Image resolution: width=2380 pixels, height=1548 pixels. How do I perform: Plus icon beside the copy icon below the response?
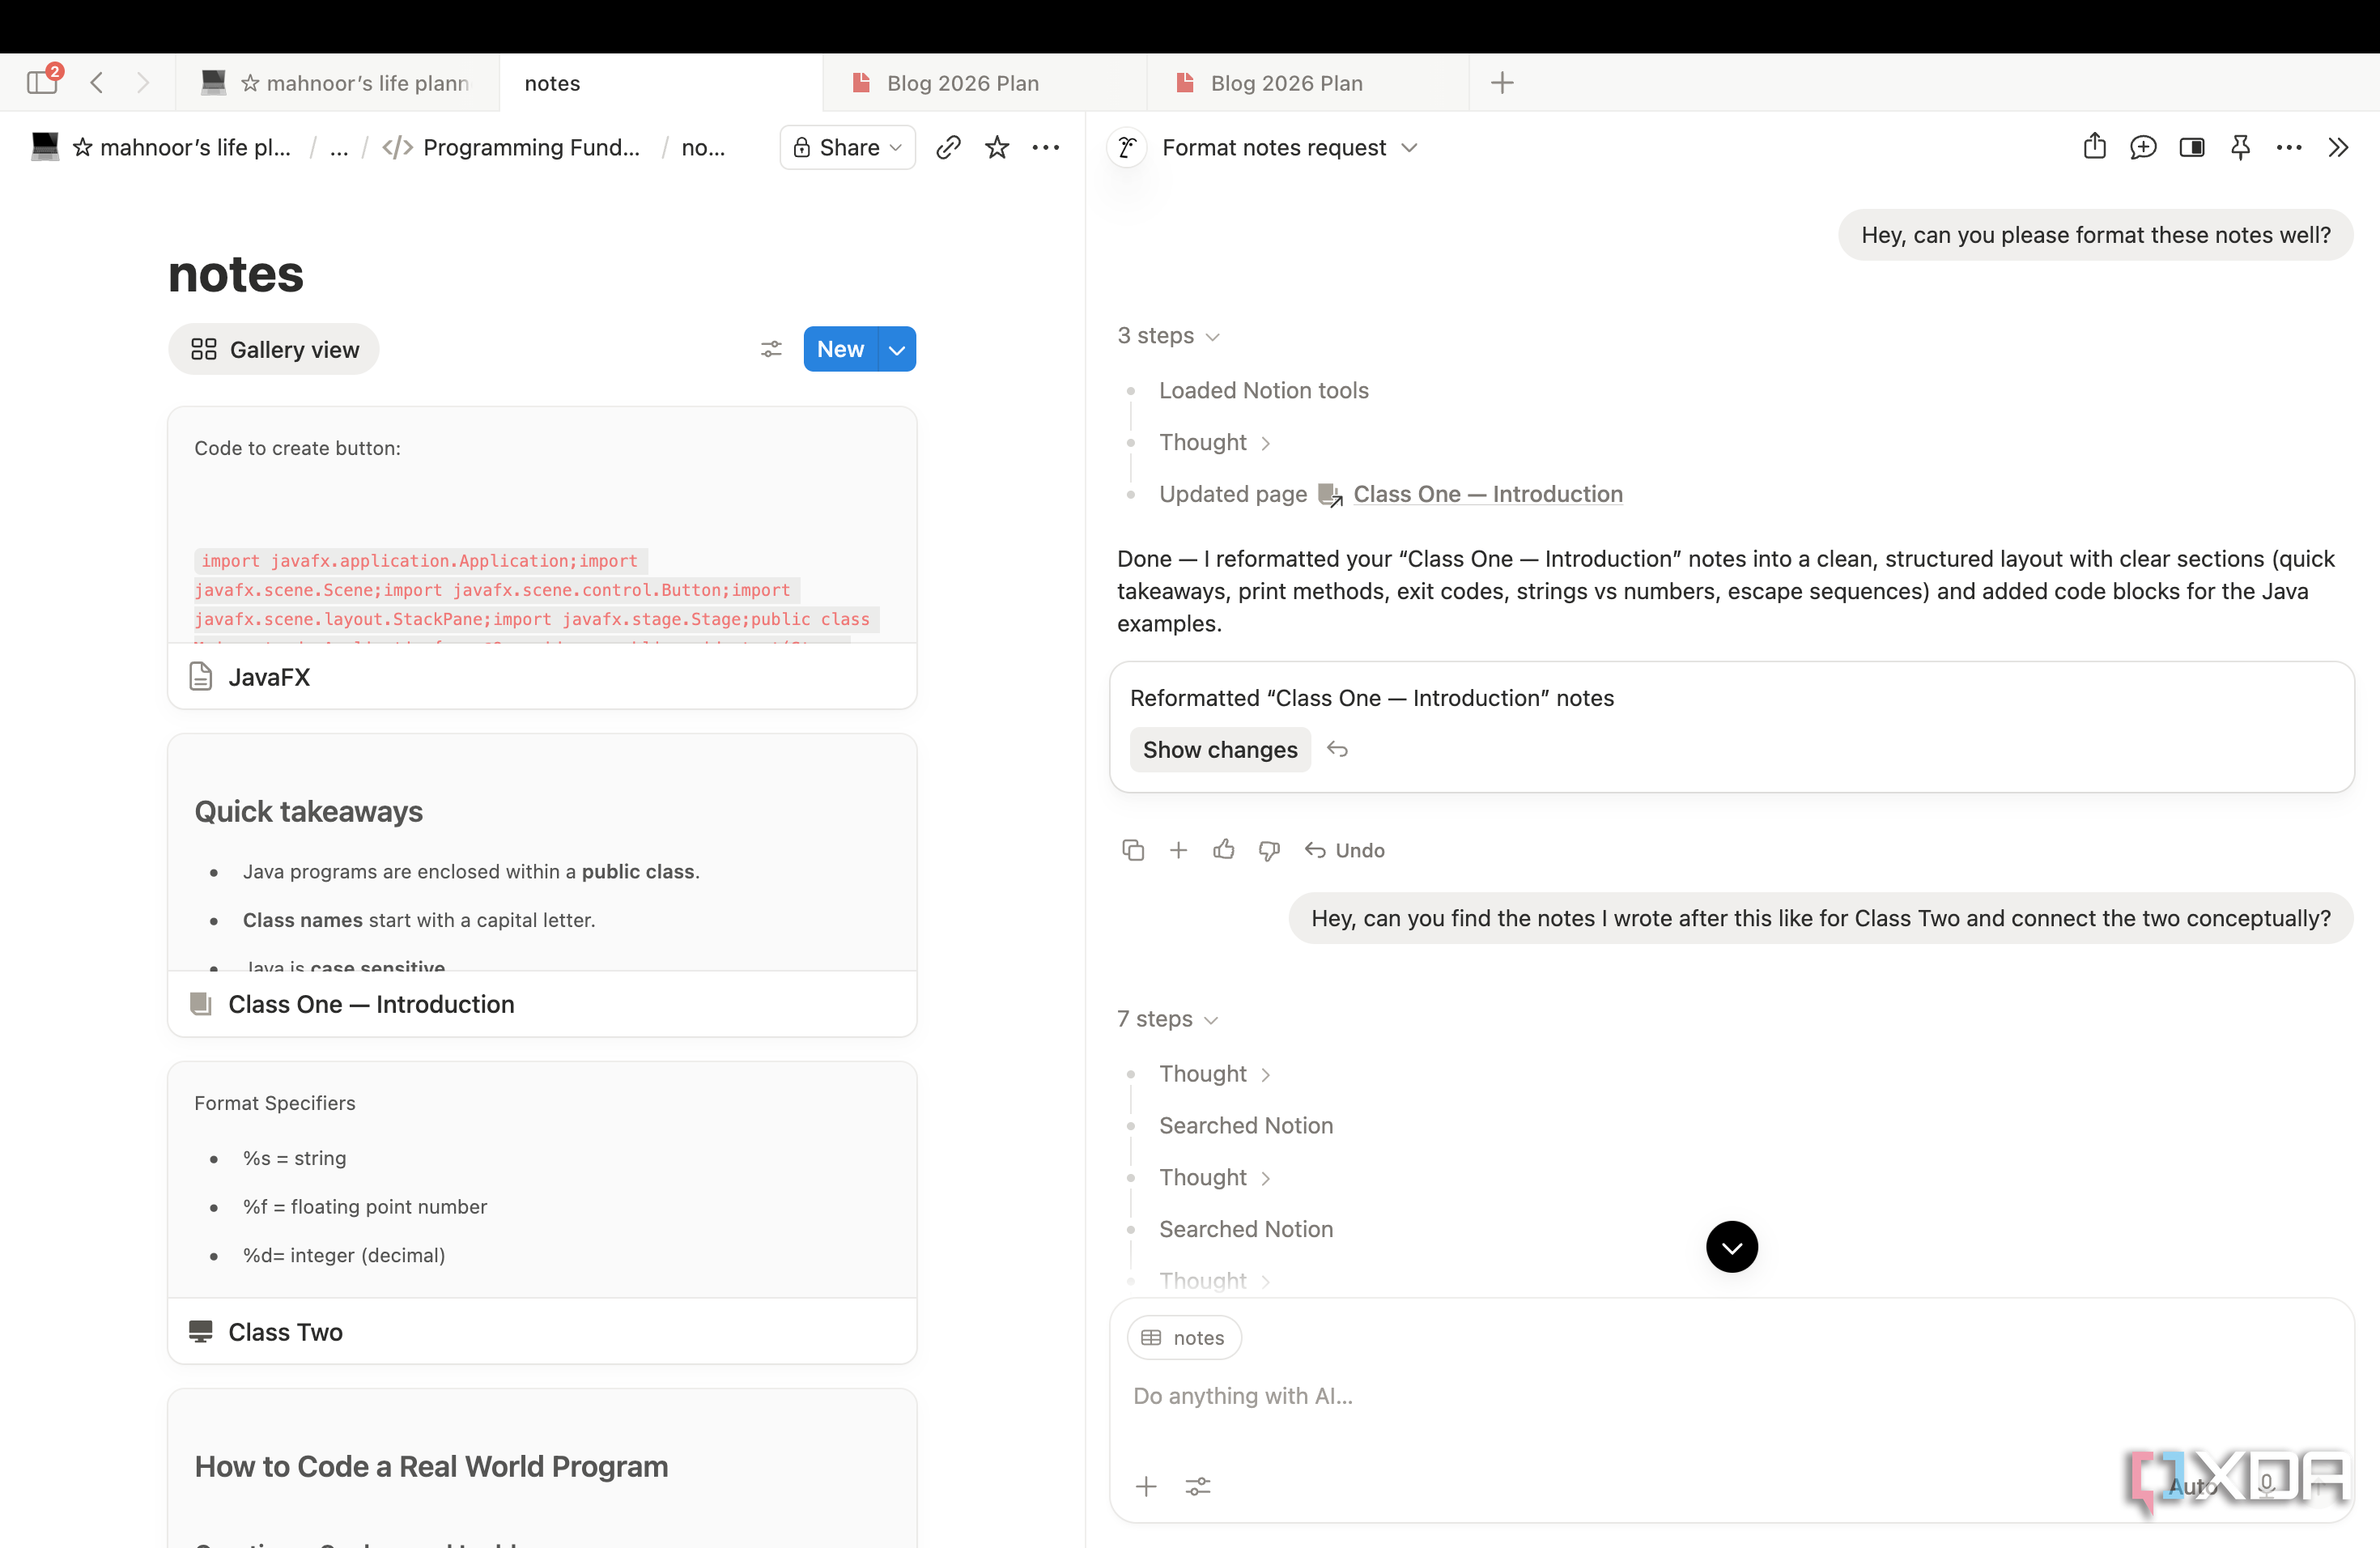[x=1178, y=850]
